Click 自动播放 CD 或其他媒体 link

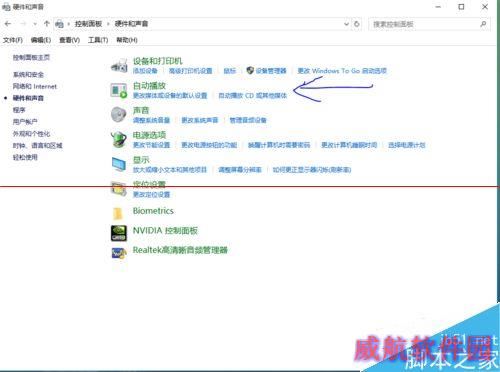(x=252, y=95)
